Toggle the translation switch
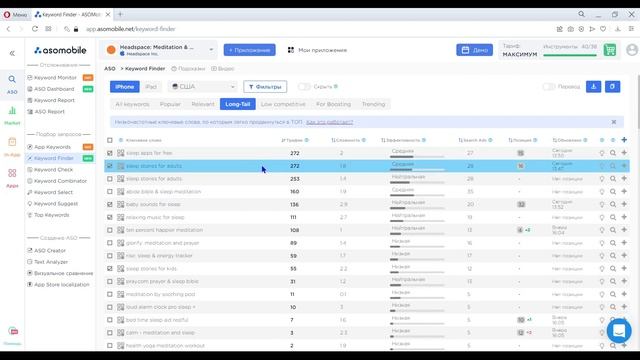Image resolution: width=640 pixels, height=360 pixels. 549,87
